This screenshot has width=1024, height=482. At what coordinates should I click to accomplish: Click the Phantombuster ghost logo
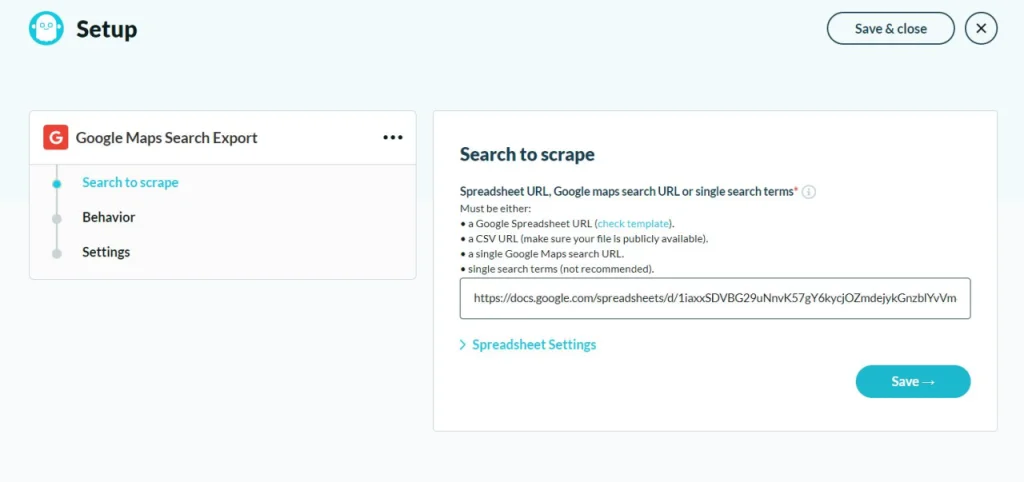click(x=46, y=29)
